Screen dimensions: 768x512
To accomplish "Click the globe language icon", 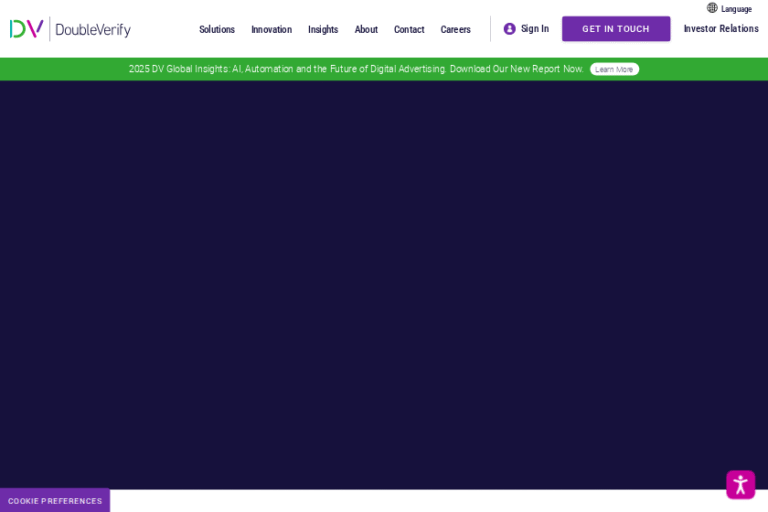I will click(x=712, y=8).
